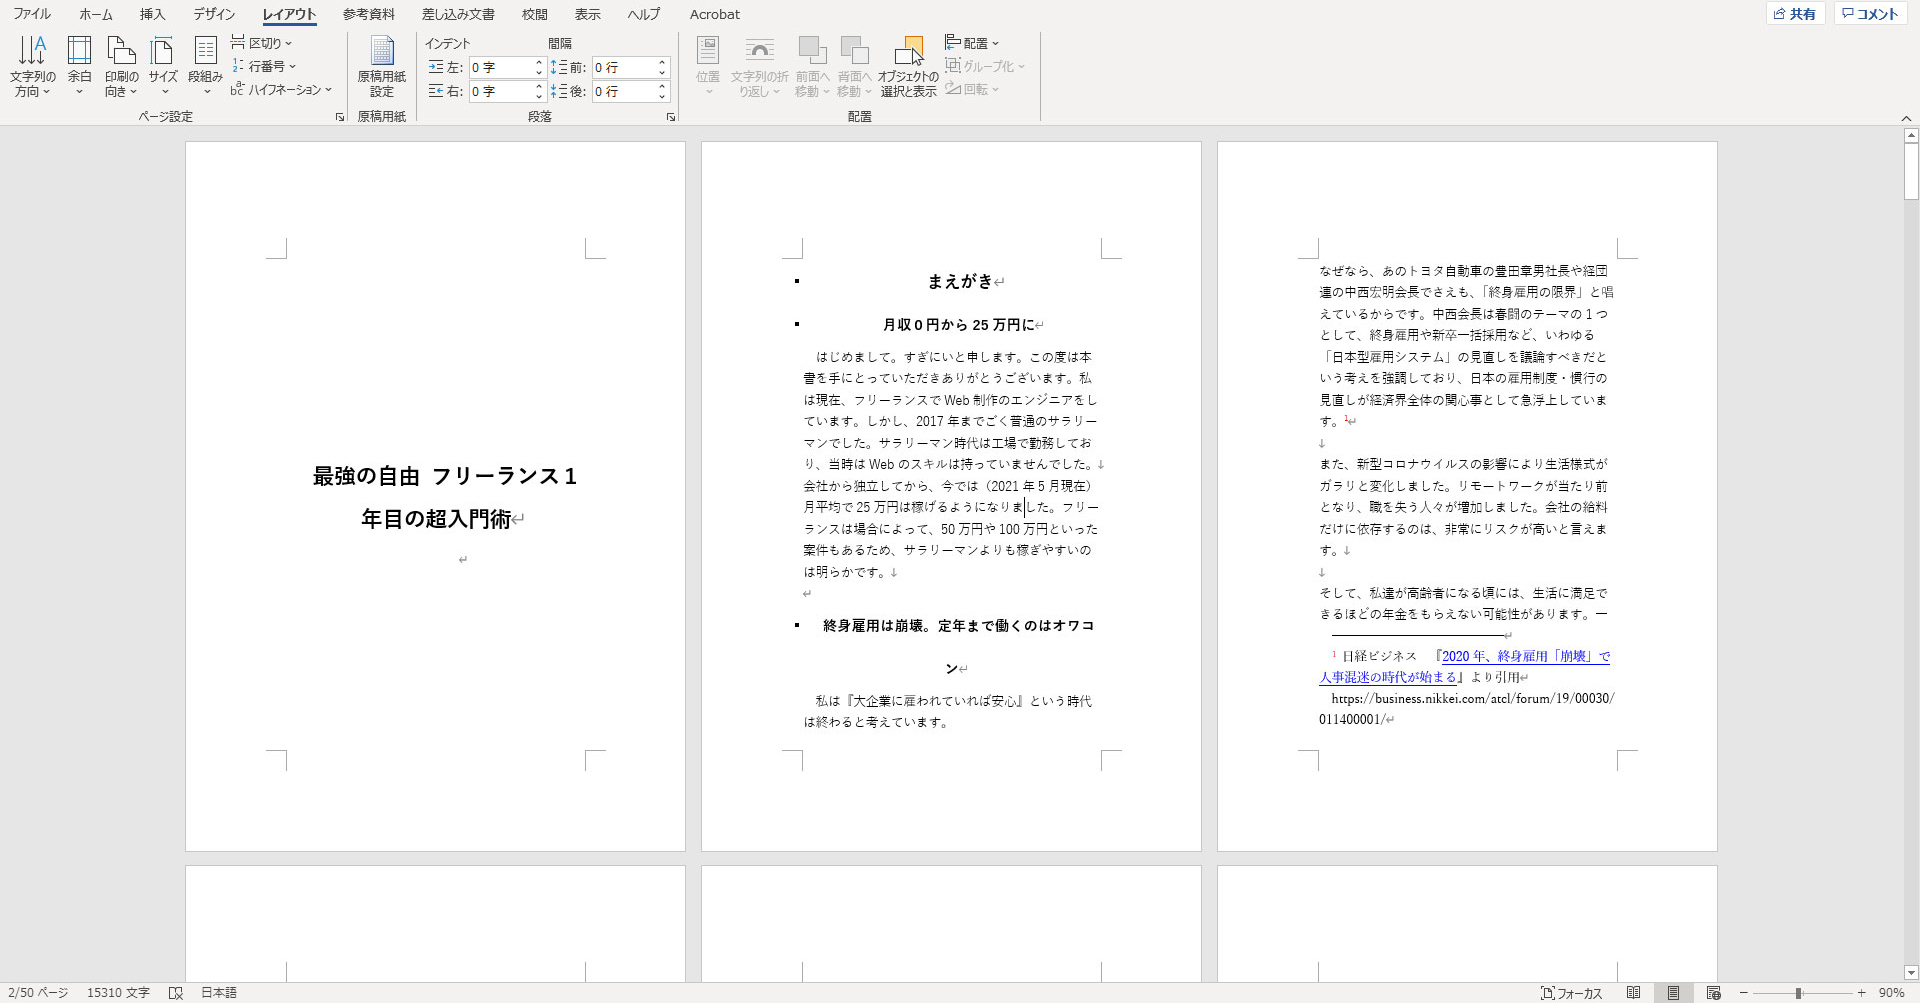Open the 段落 paragraph dialog launcher
Screen dimensions: 1920x1003
click(x=671, y=117)
